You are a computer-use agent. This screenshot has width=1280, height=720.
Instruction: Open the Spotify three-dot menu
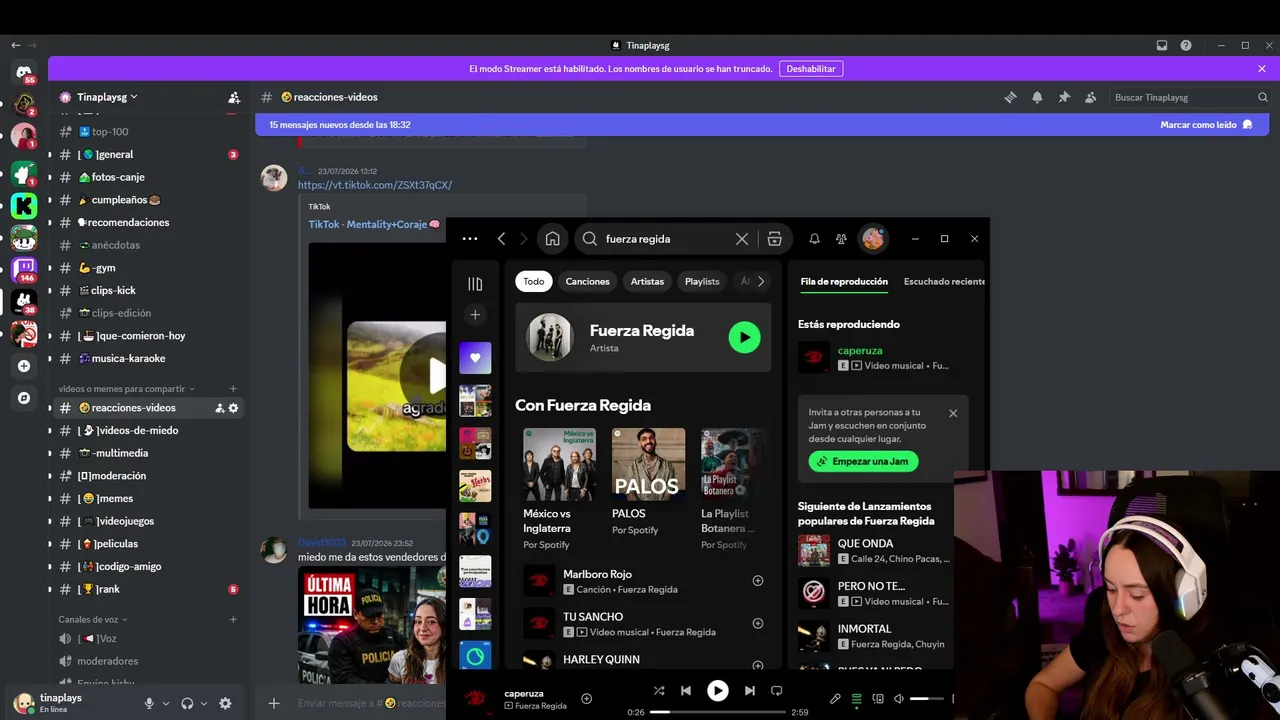[x=470, y=239]
